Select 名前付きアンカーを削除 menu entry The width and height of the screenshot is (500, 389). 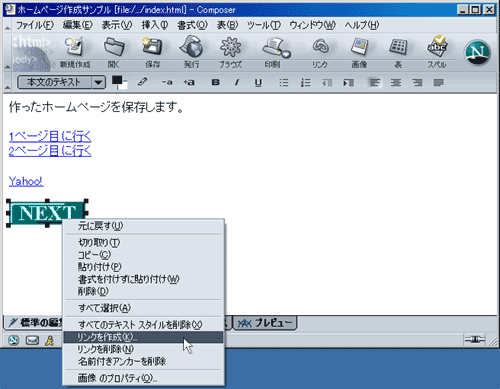click(x=143, y=361)
